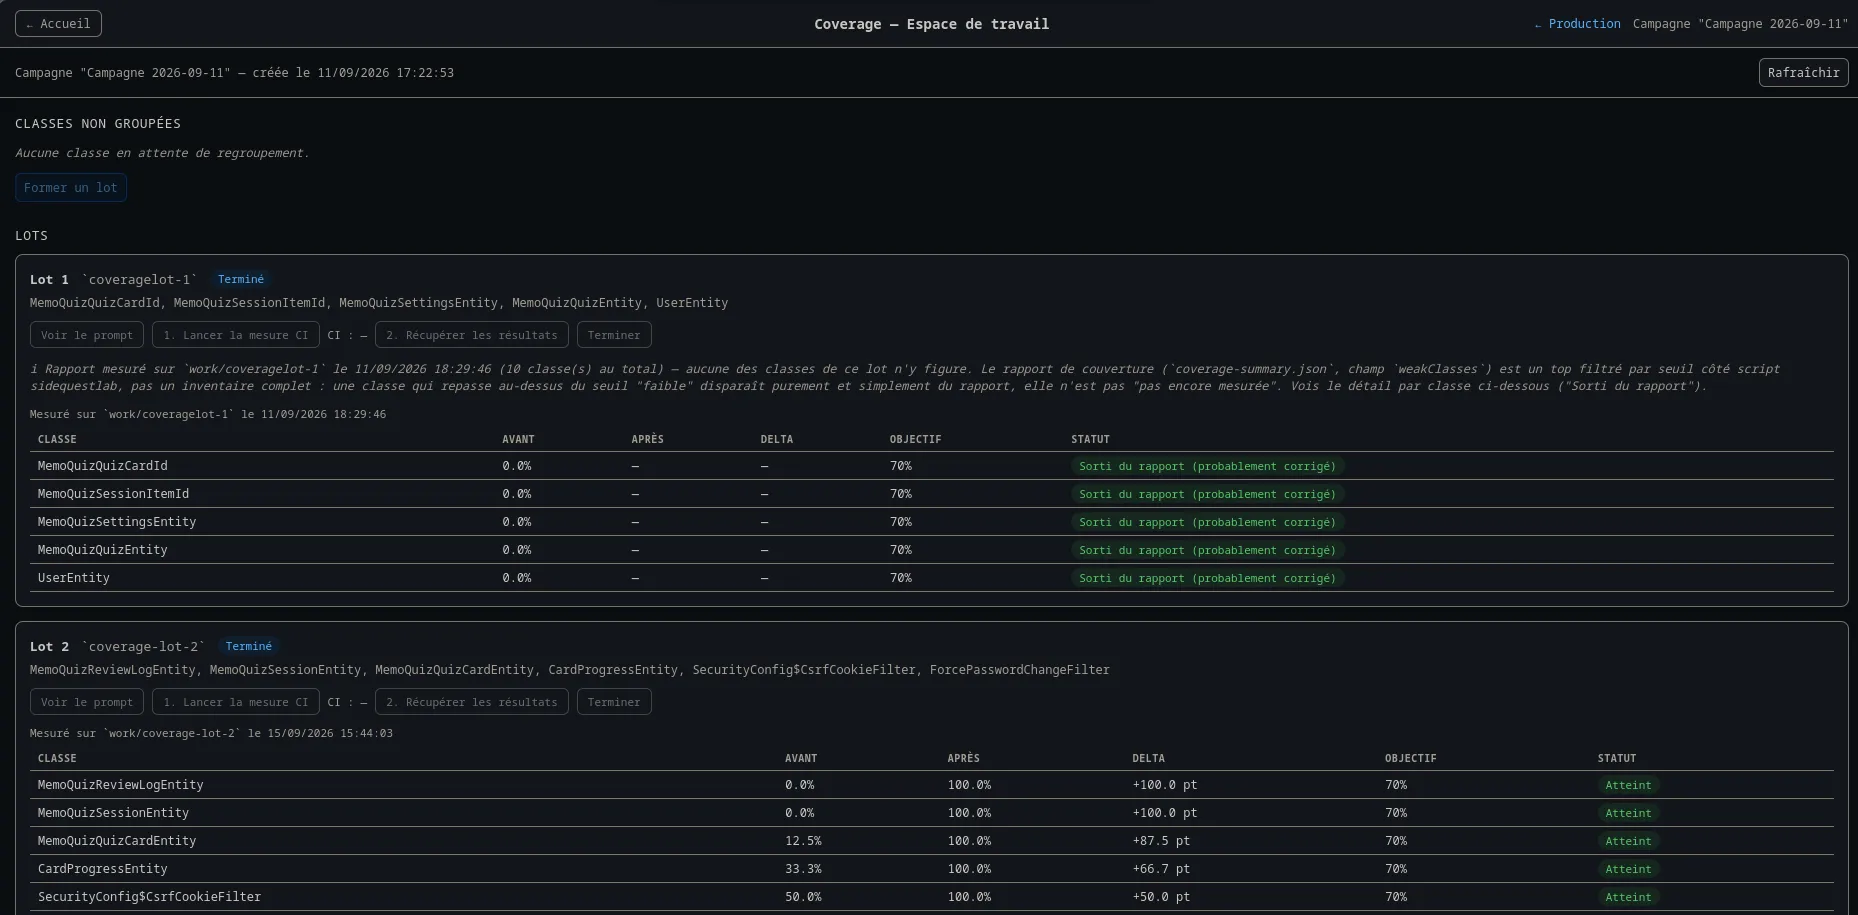This screenshot has width=1858, height=915.
Task: Click Former un lot
Action: [71, 188]
